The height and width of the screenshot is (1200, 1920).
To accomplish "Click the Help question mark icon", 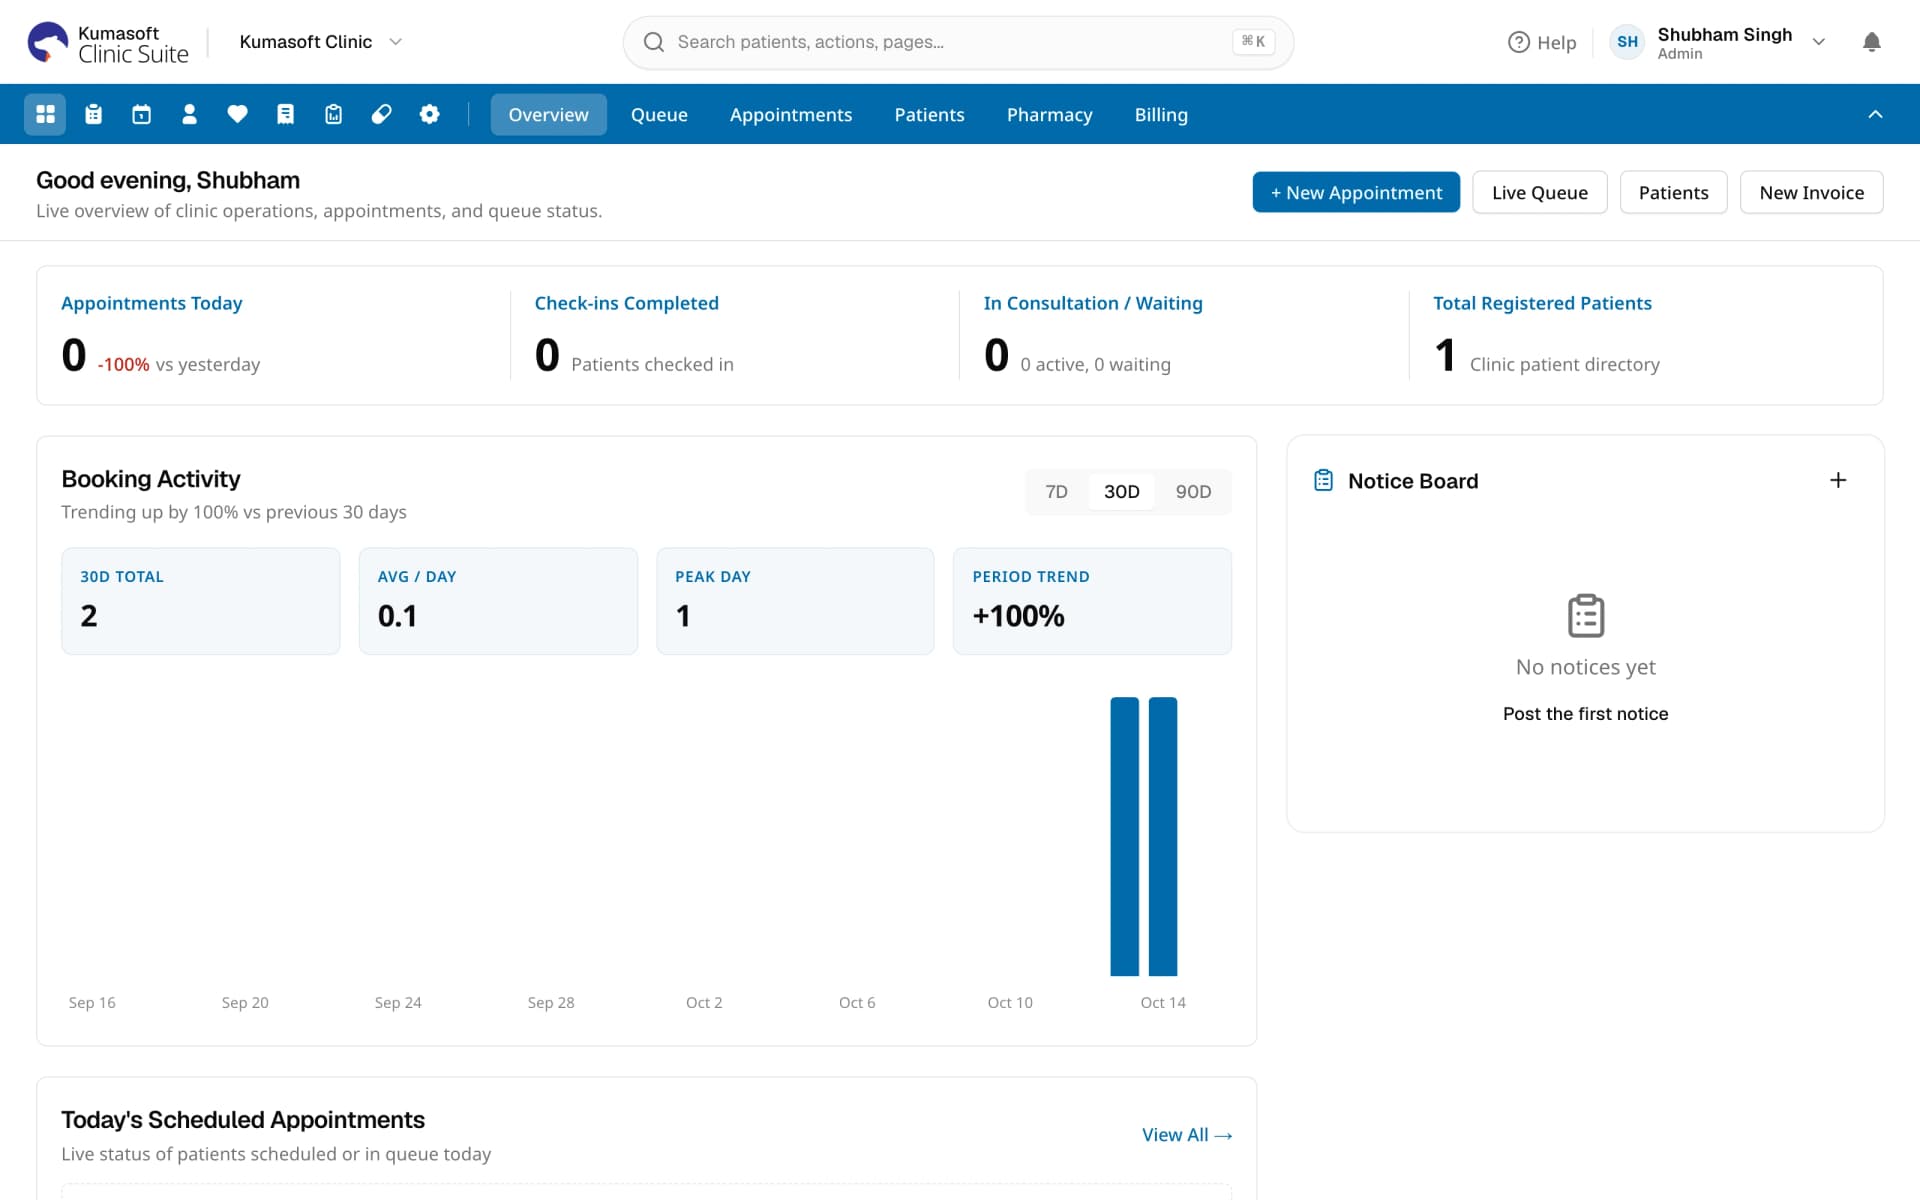I will [1518, 42].
